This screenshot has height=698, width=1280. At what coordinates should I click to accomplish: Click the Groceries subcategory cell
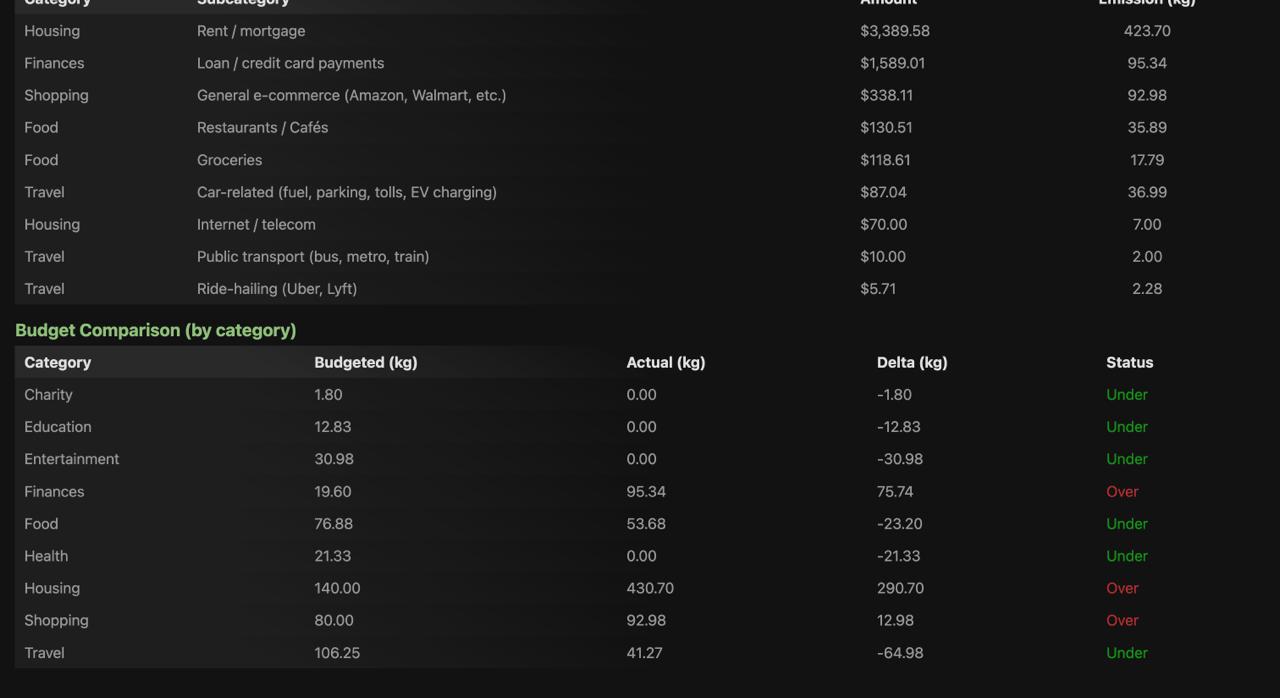(x=229, y=160)
